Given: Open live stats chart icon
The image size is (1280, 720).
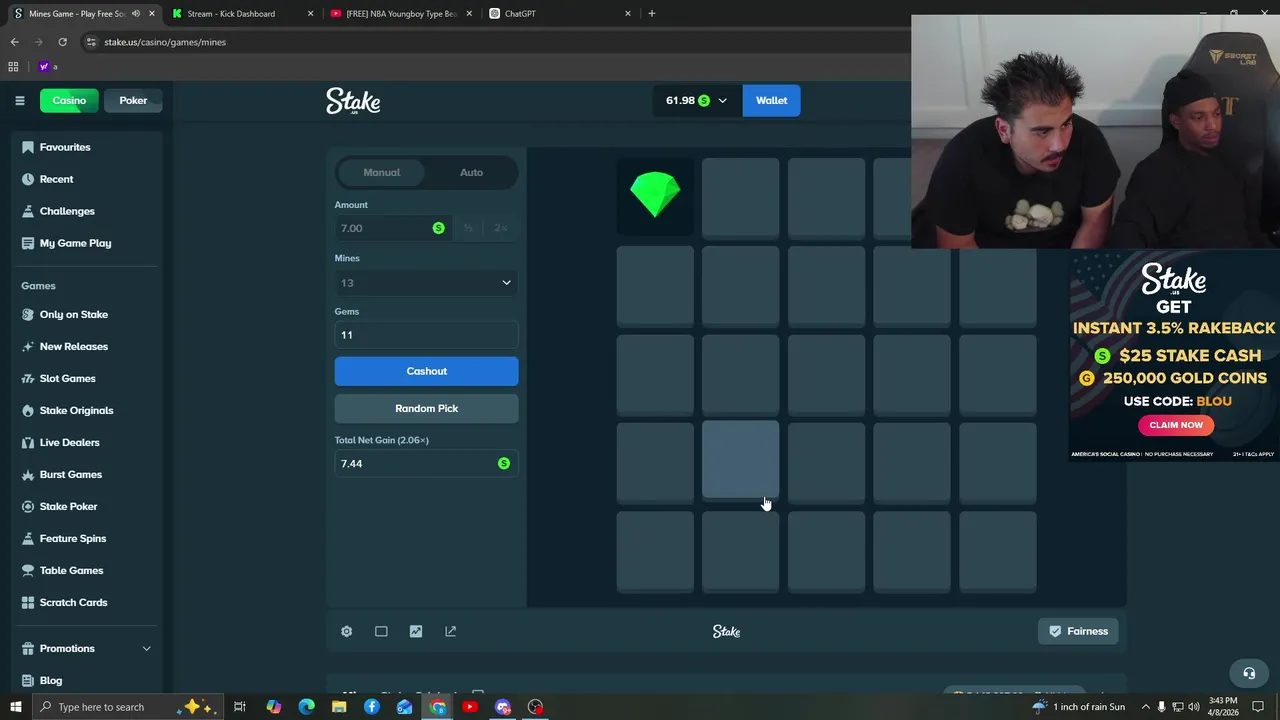Looking at the screenshot, I should tap(416, 631).
